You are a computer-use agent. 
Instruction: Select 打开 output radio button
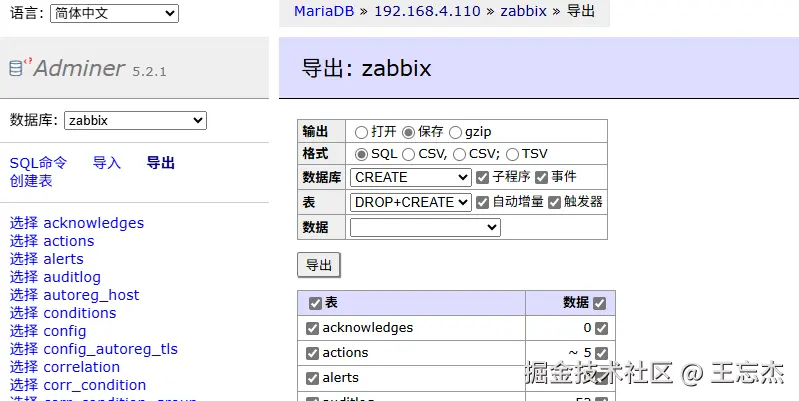tap(361, 132)
